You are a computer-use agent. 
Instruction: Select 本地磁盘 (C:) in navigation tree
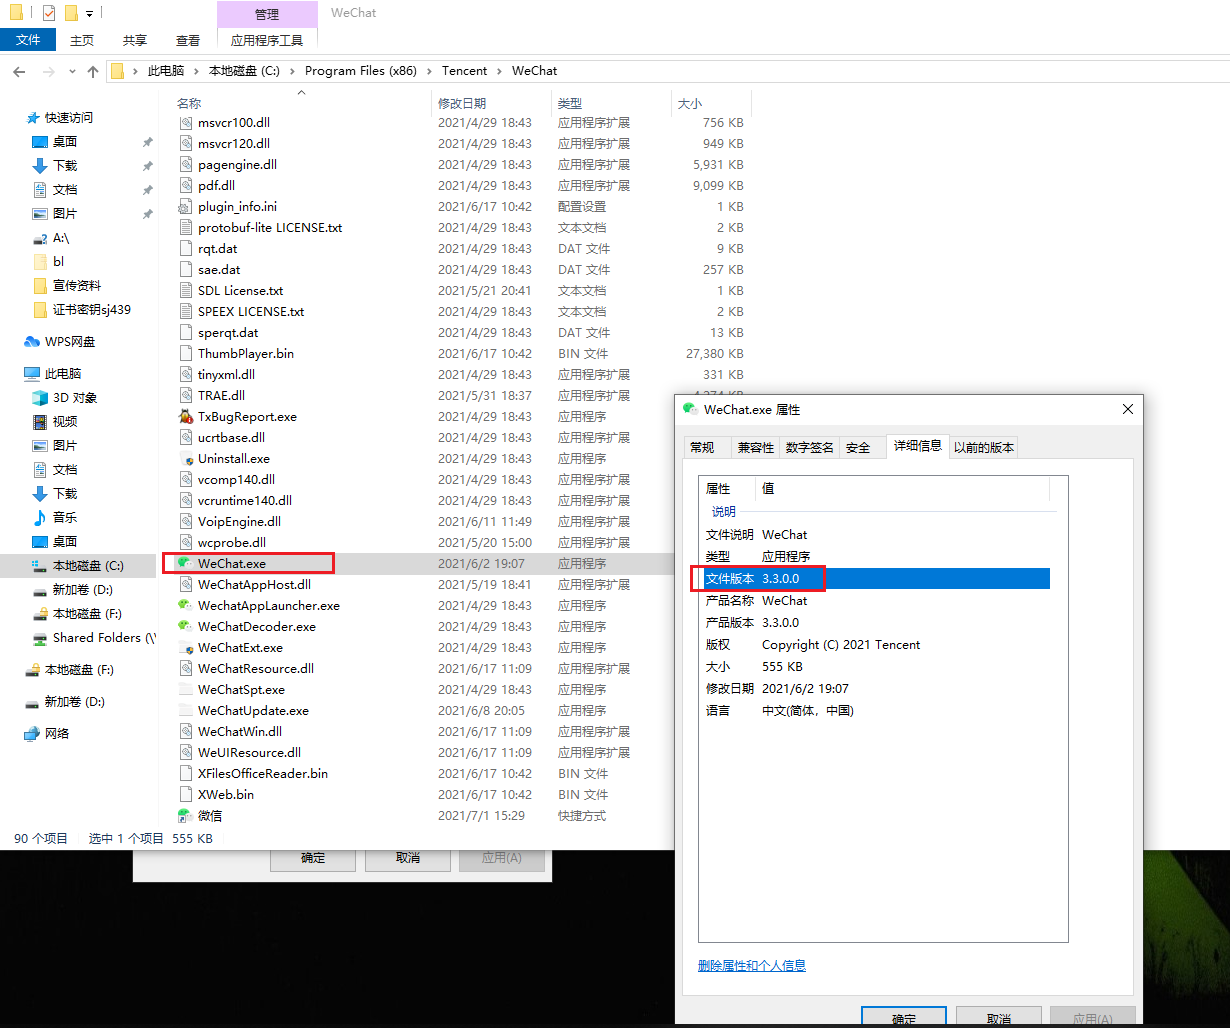tap(88, 566)
